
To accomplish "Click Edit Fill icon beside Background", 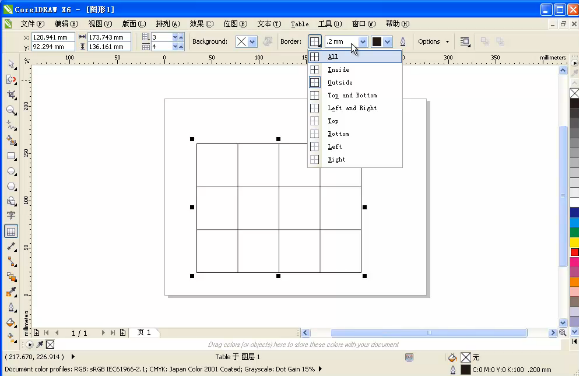I will [267, 41].
